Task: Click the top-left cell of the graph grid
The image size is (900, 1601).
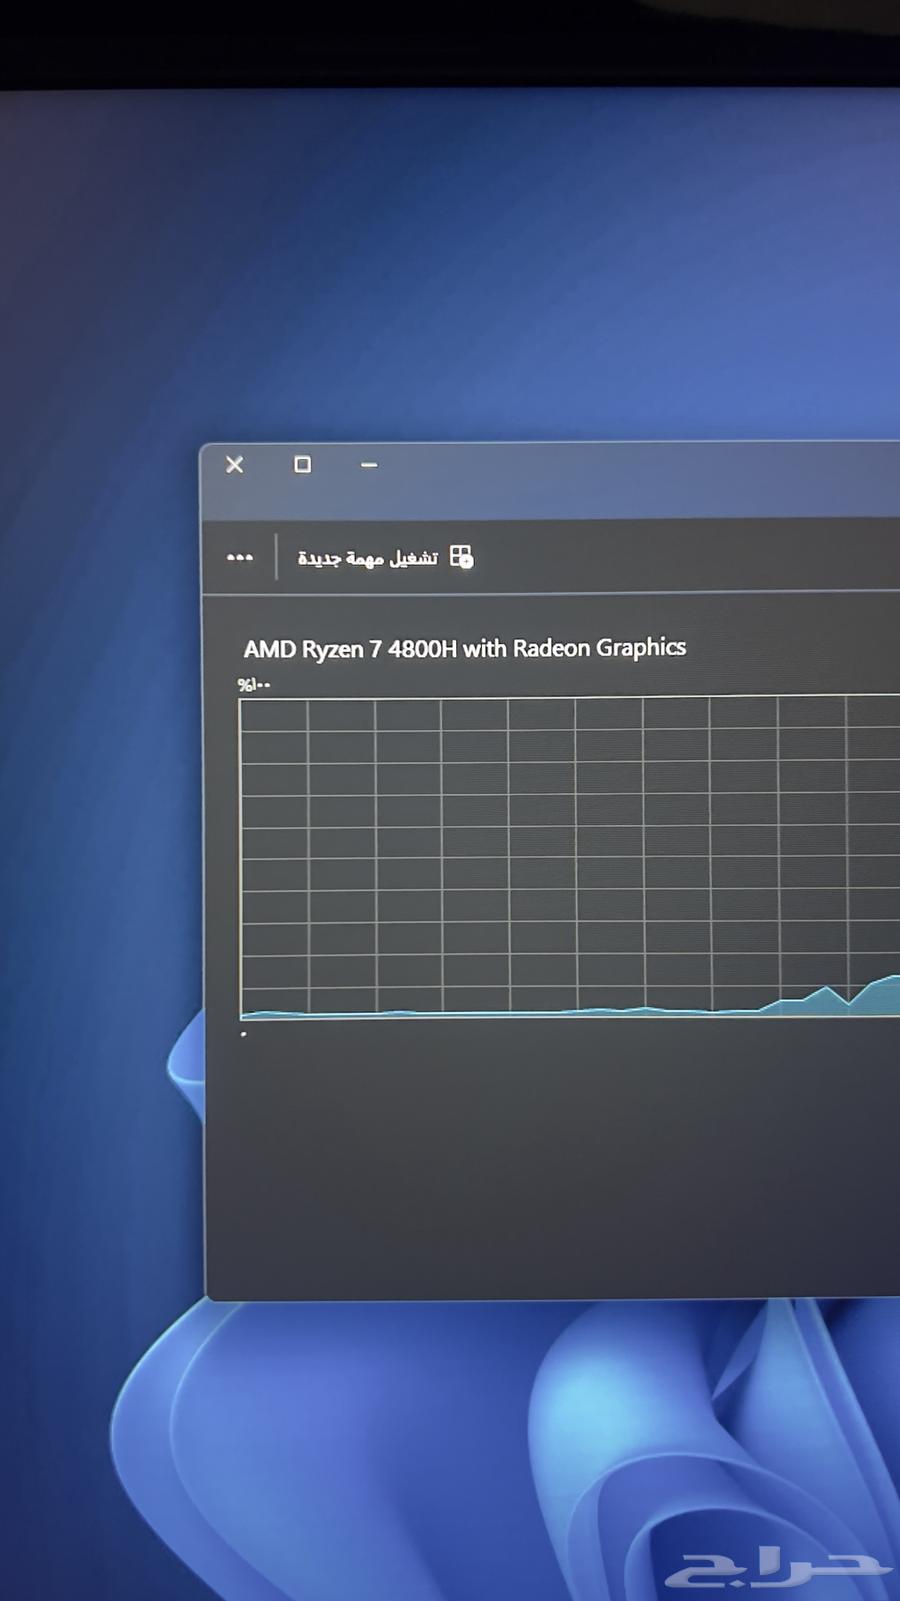Action: tap(274, 716)
